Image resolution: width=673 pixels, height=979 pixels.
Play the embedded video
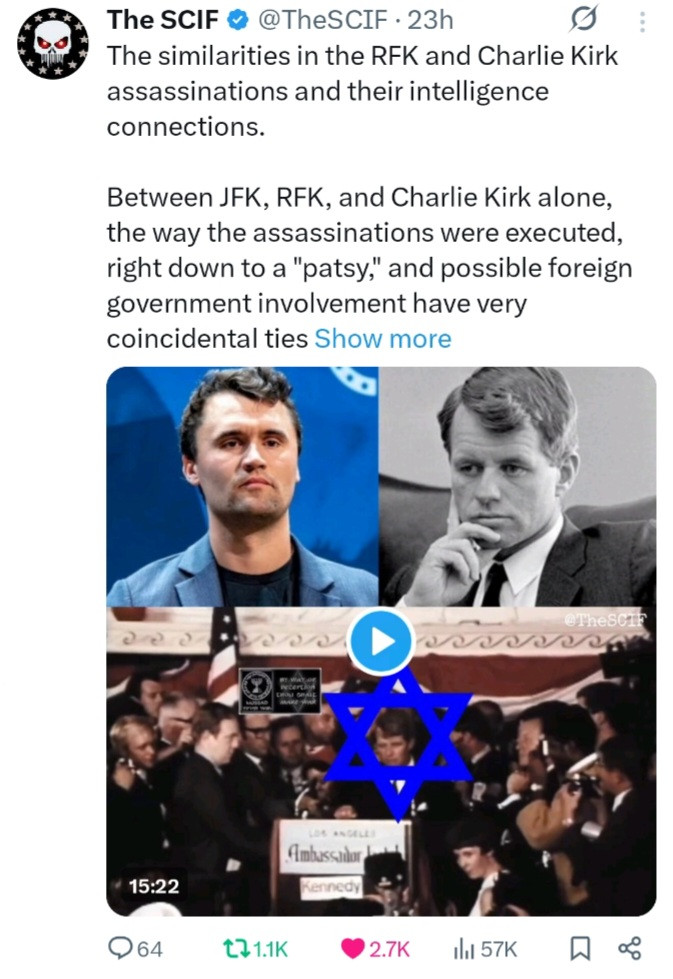[x=381, y=641]
